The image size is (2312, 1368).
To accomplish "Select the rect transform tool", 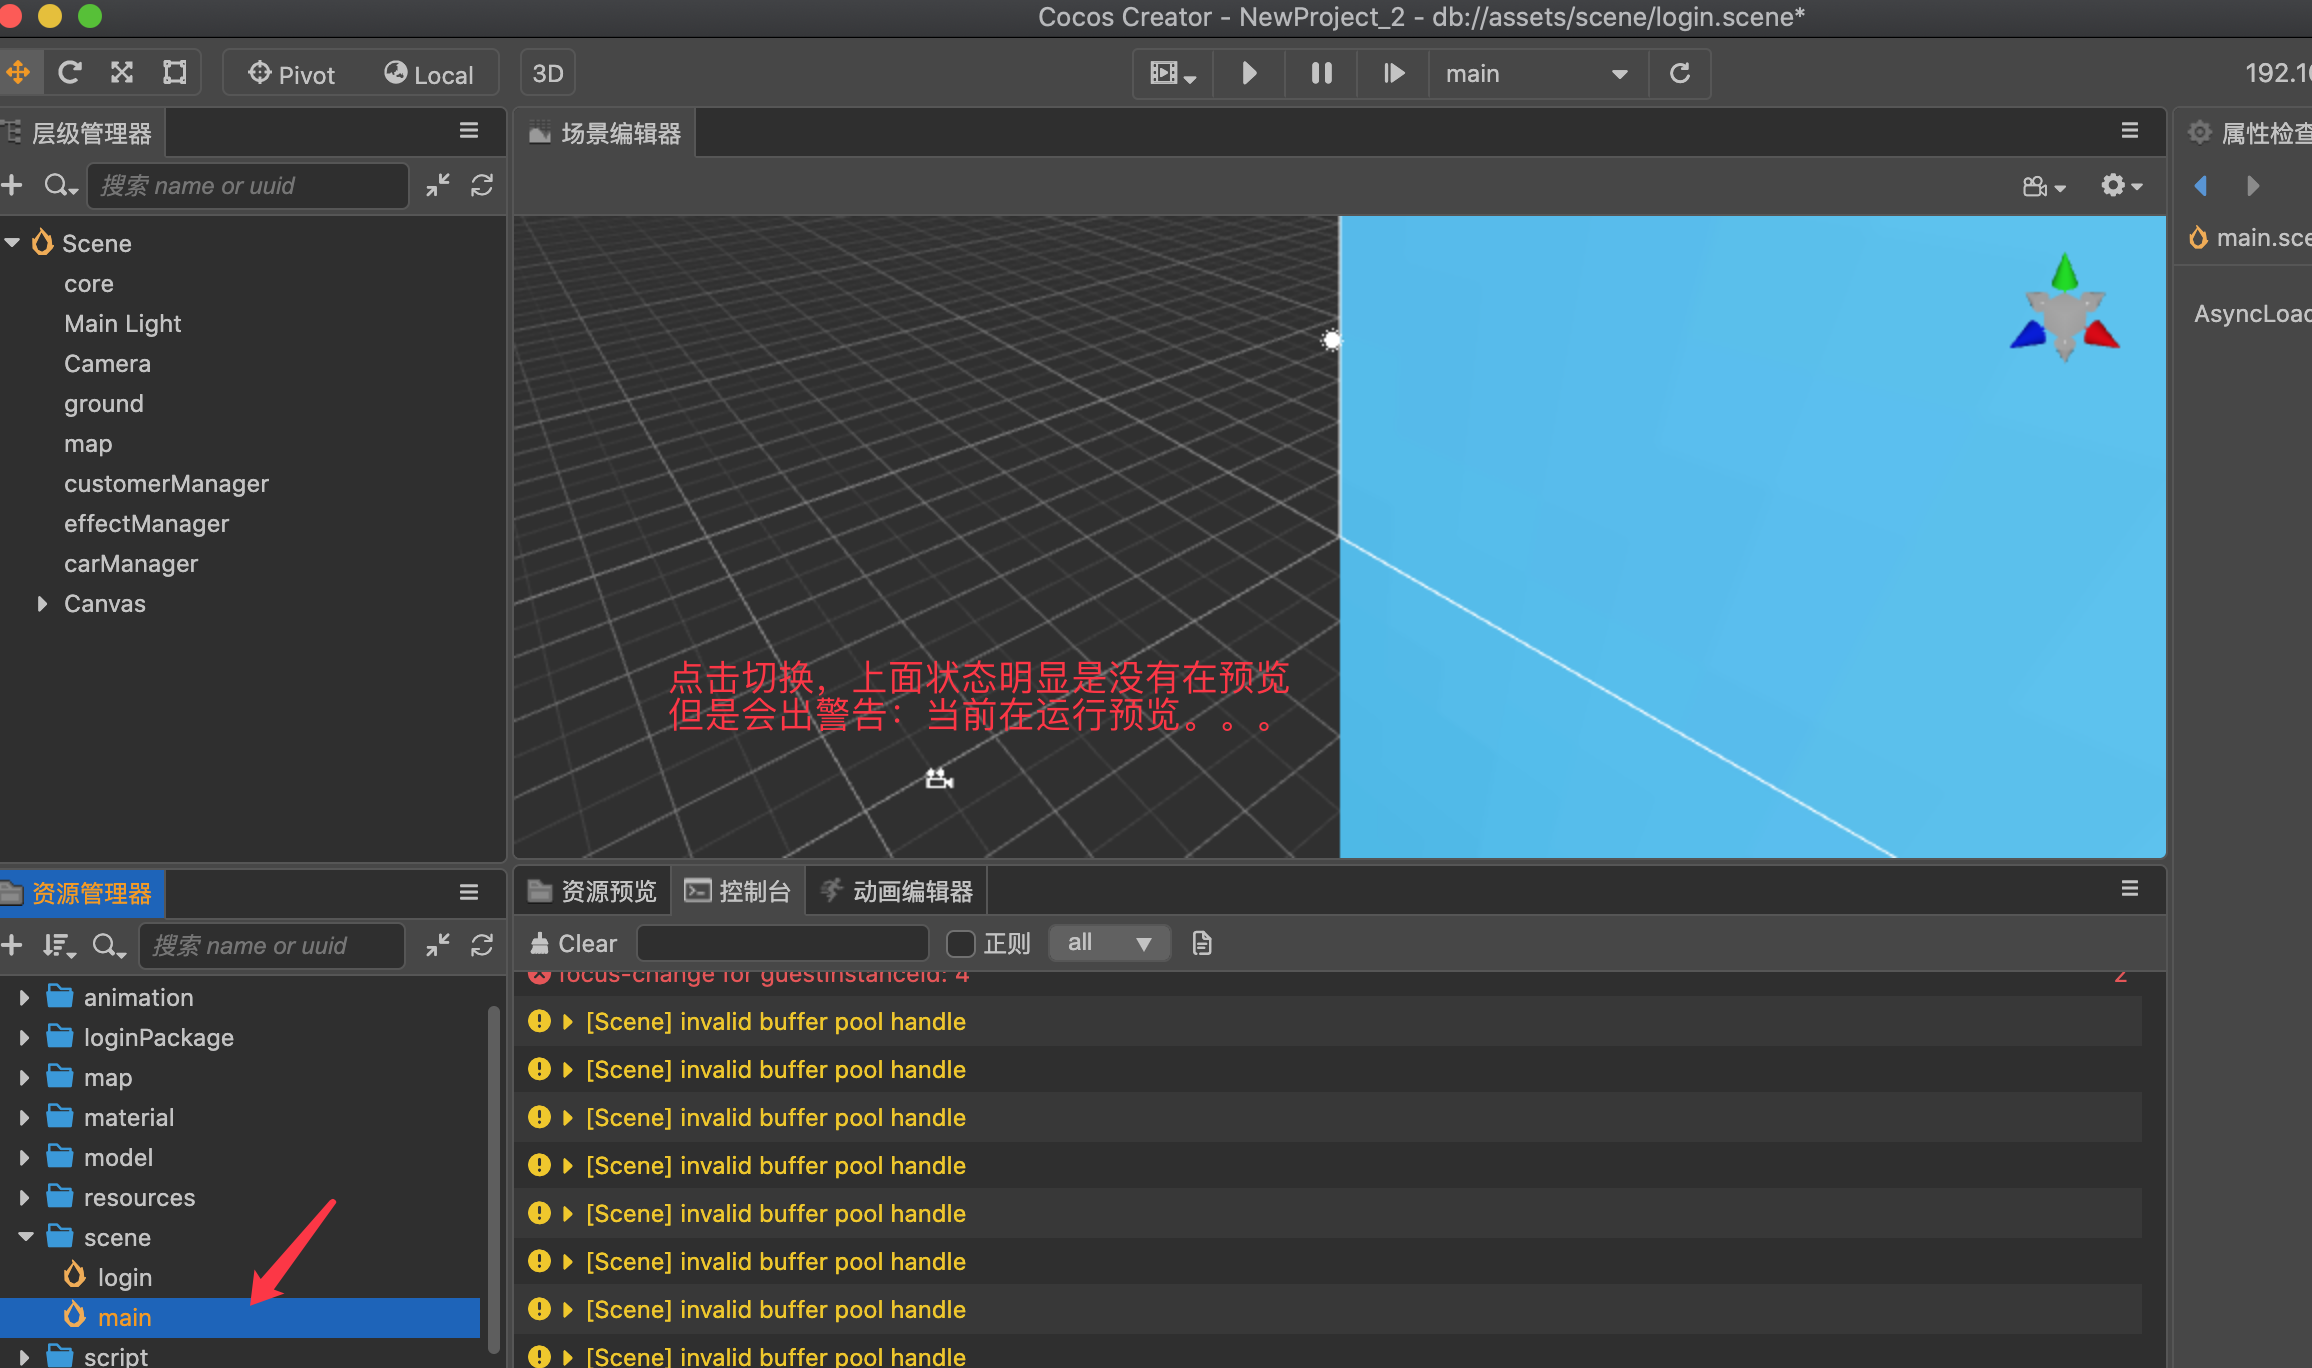I will (175, 73).
